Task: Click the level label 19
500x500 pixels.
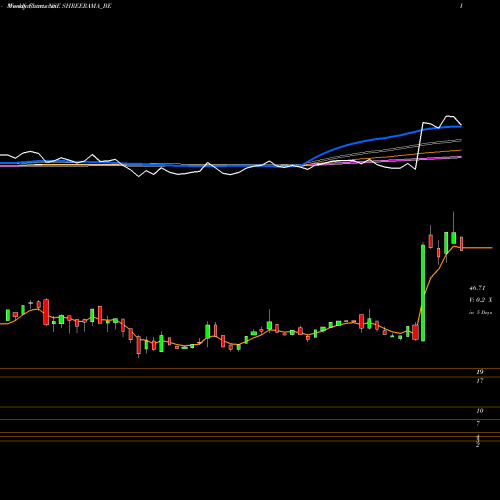Action: [480, 372]
